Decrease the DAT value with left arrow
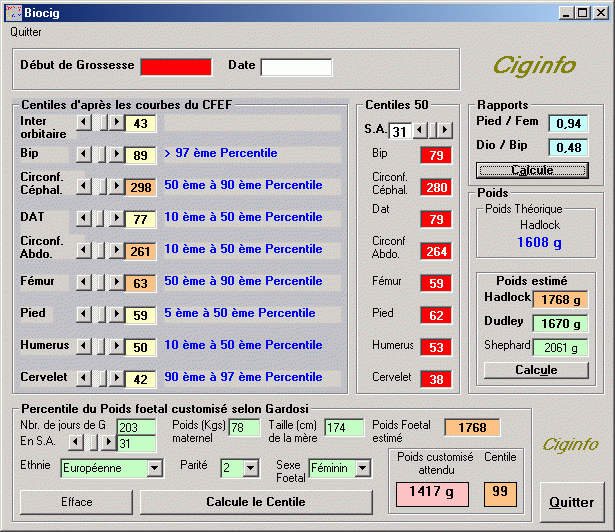 [84, 219]
